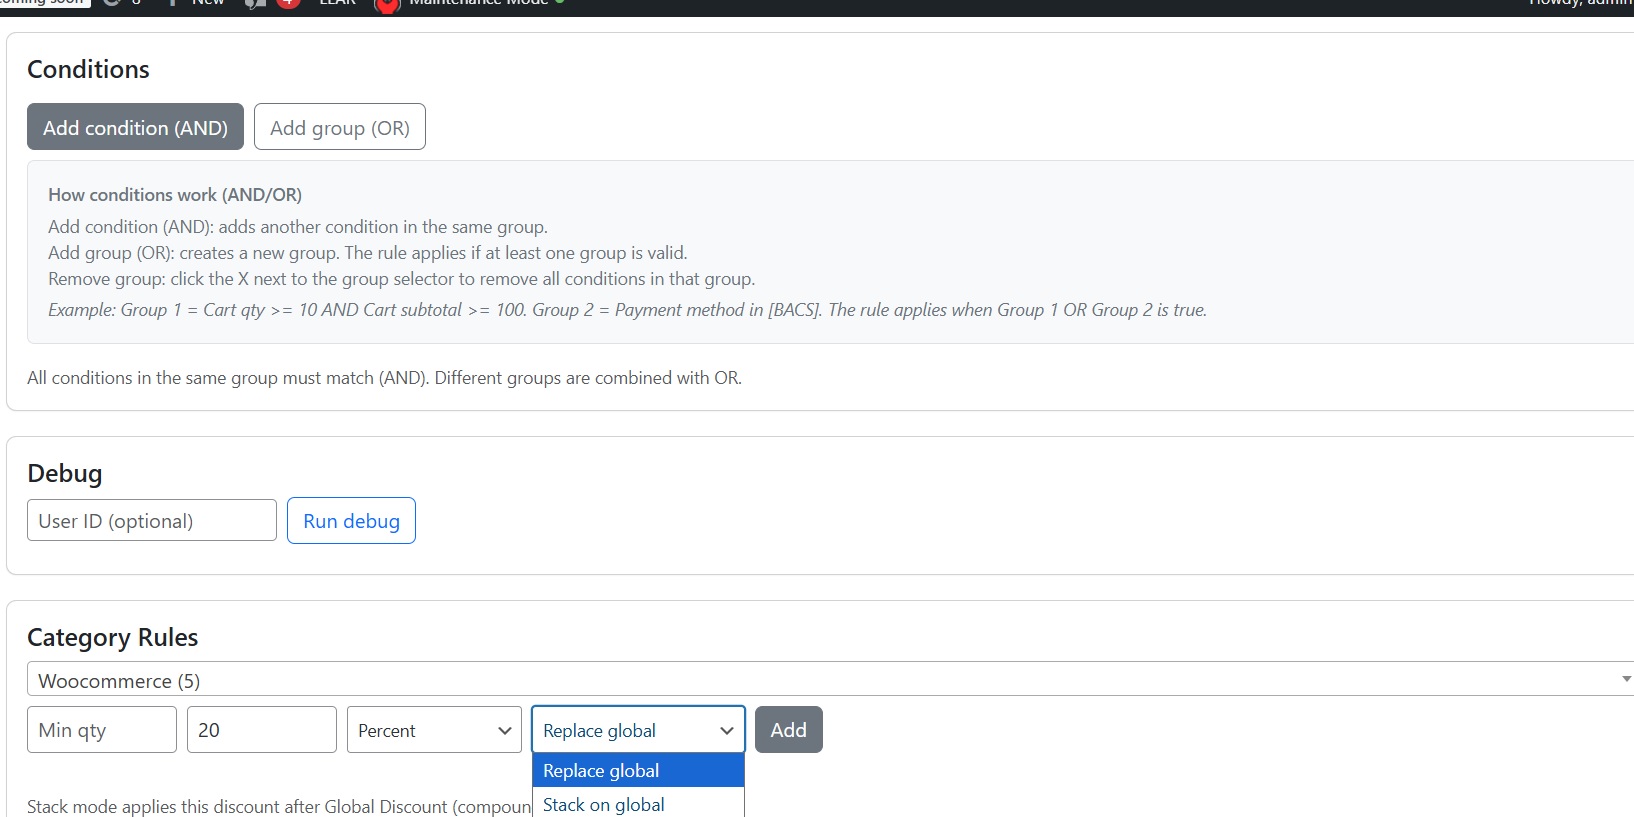
Task: Click the 'How conditions work (AND/OR)' title
Action: [175, 194]
